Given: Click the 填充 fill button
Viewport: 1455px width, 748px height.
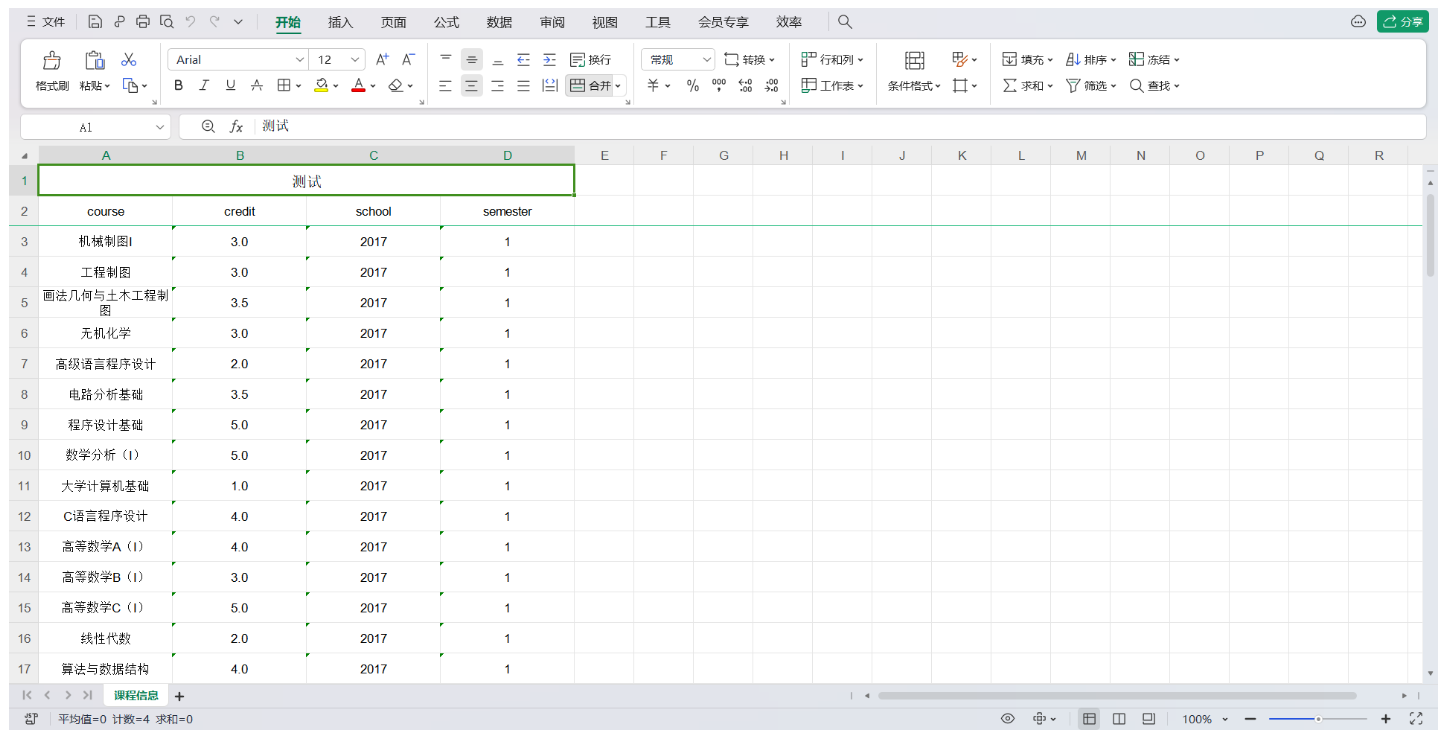Looking at the screenshot, I should pos(1028,60).
